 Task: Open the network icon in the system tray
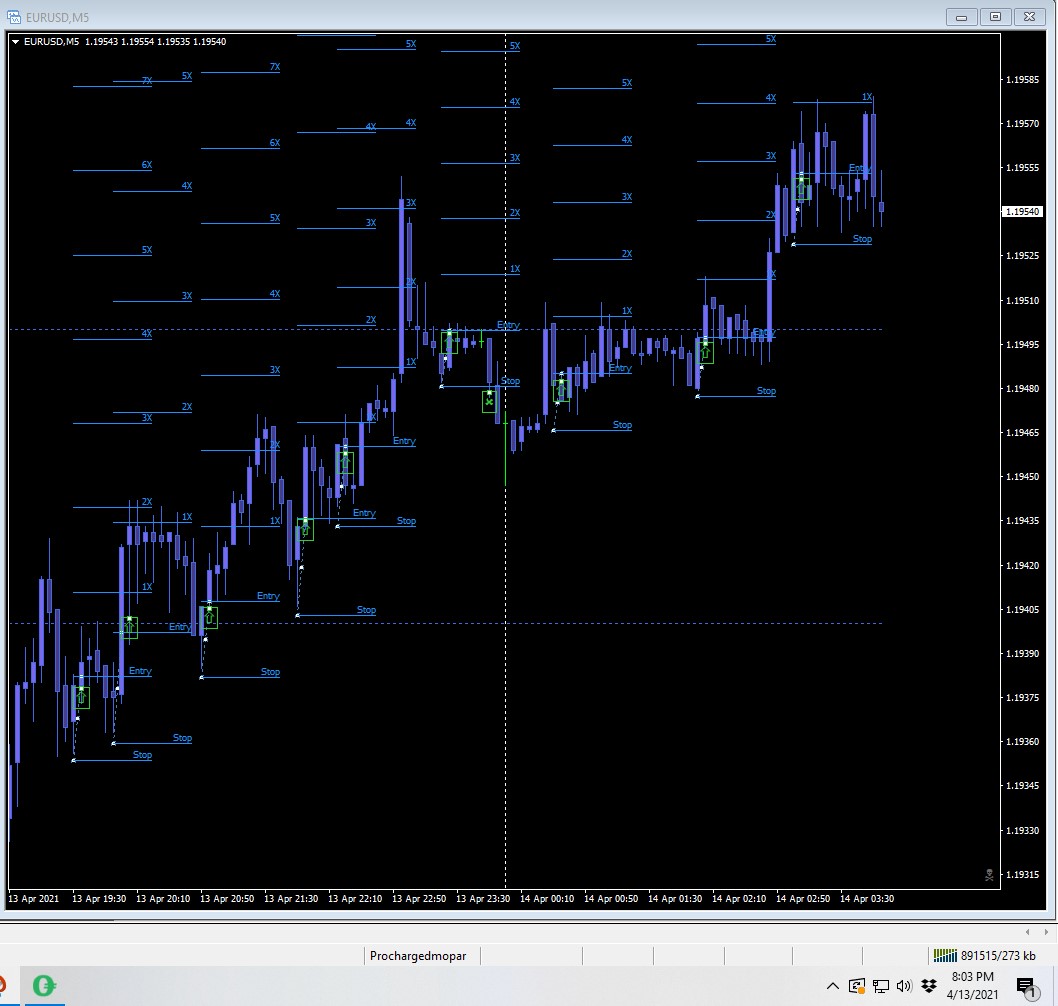click(881, 986)
